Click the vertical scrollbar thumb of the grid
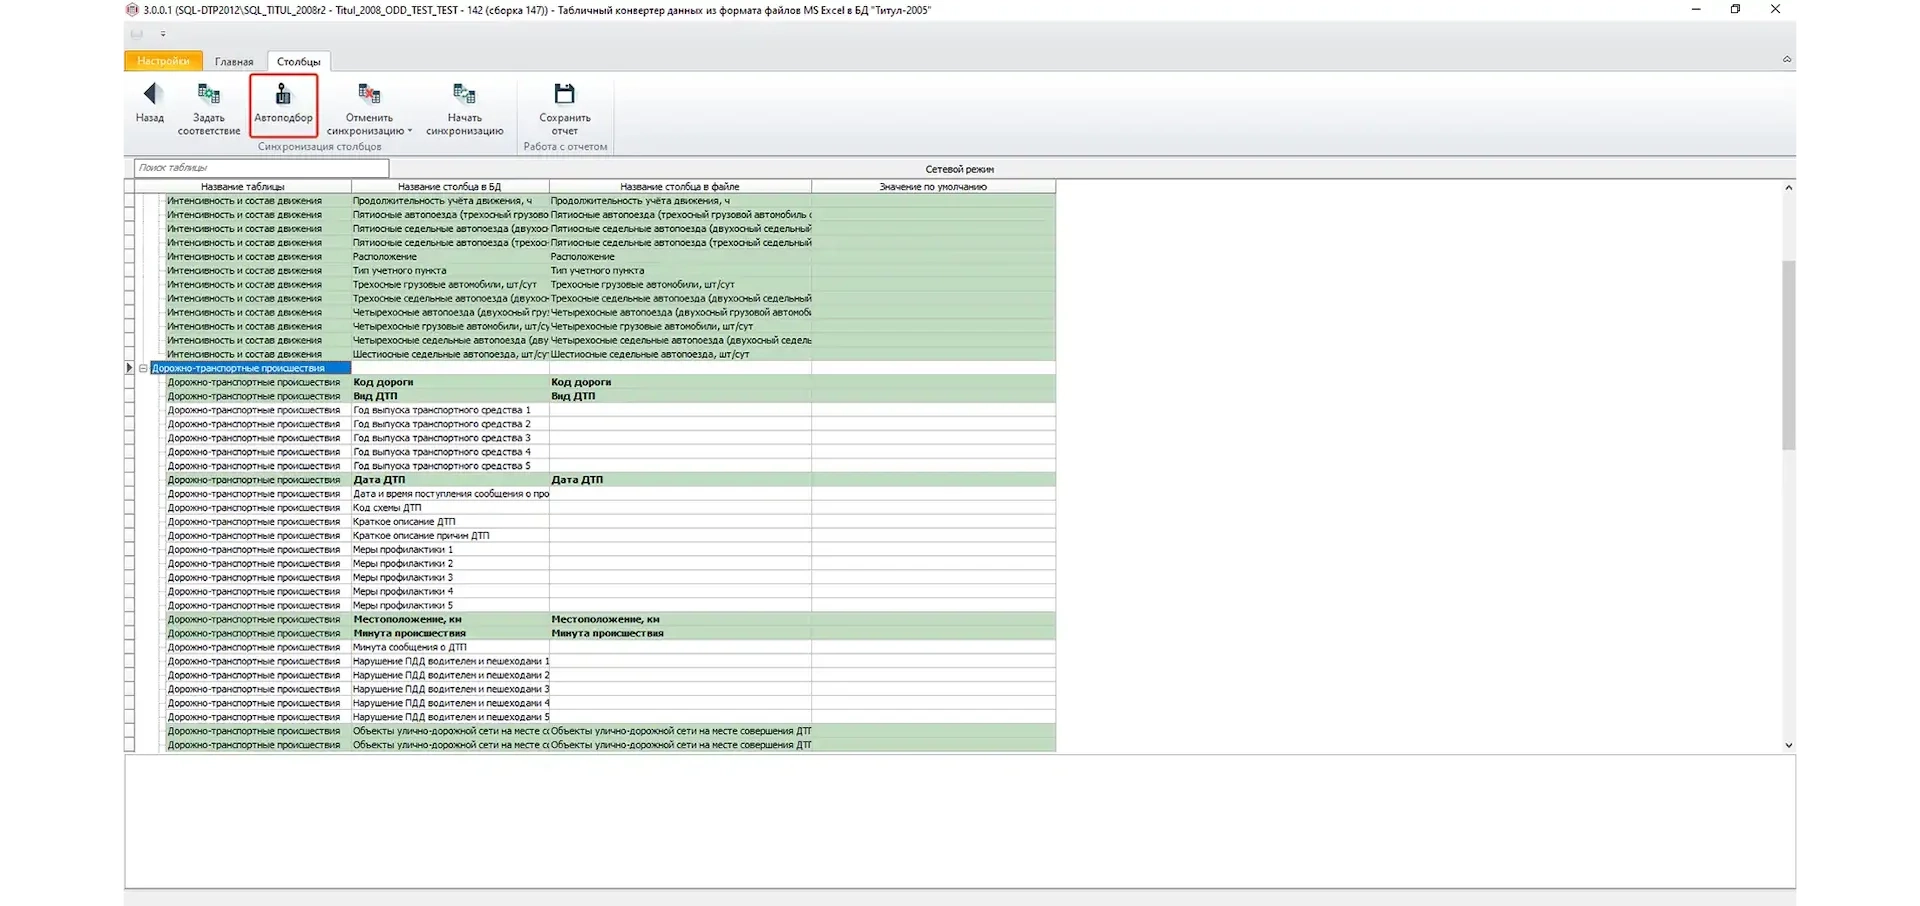 1788,355
